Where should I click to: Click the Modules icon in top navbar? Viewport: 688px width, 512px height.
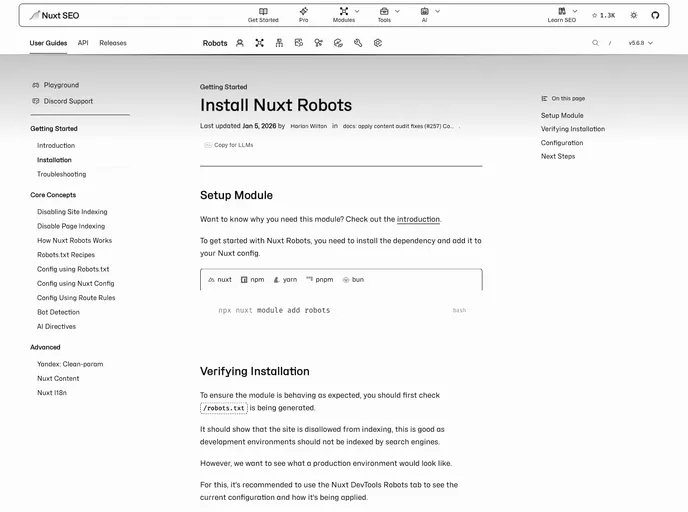point(344,11)
